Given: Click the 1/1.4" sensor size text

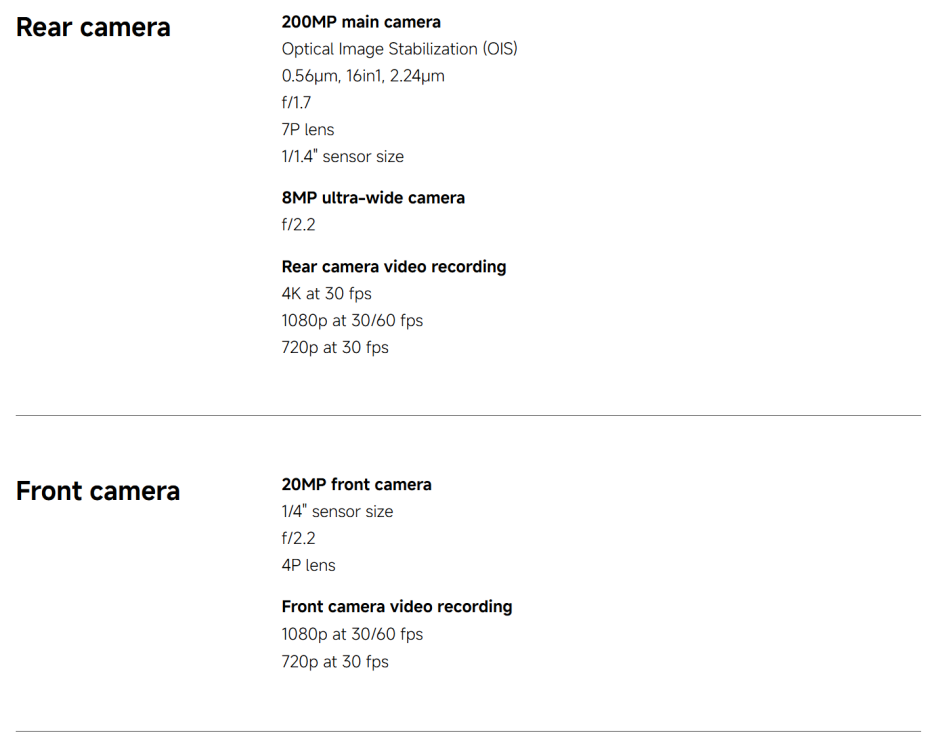Looking at the screenshot, I should (x=343, y=157).
